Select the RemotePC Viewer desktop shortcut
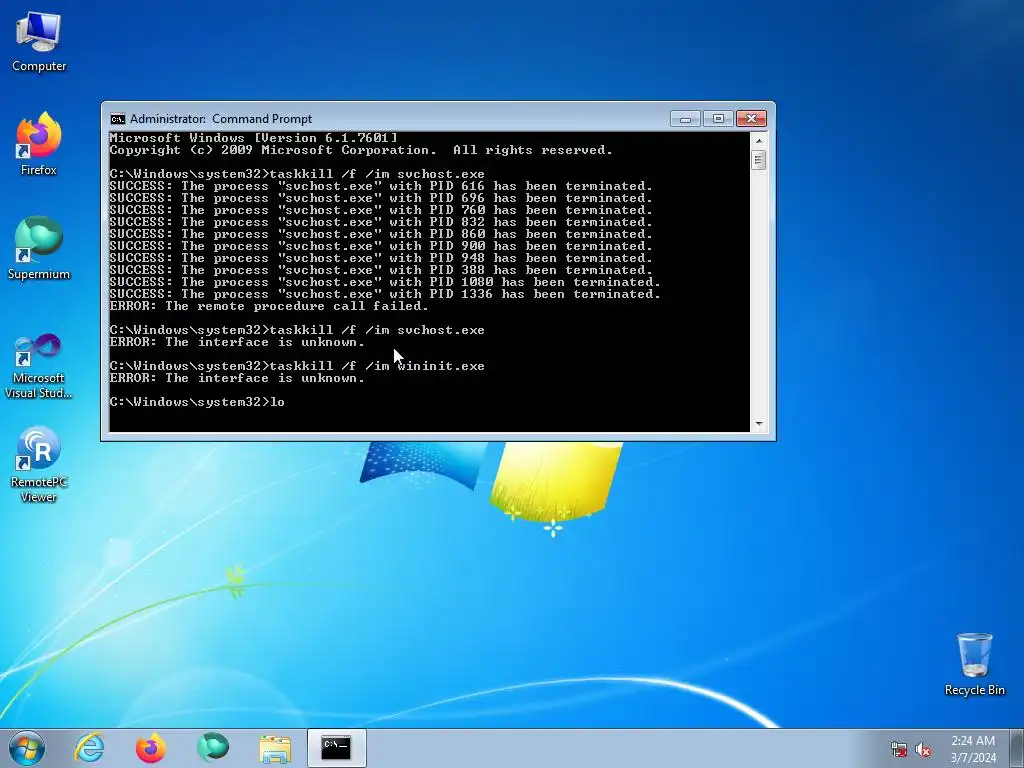Image resolution: width=1024 pixels, height=768 pixels. pos(39,465)
